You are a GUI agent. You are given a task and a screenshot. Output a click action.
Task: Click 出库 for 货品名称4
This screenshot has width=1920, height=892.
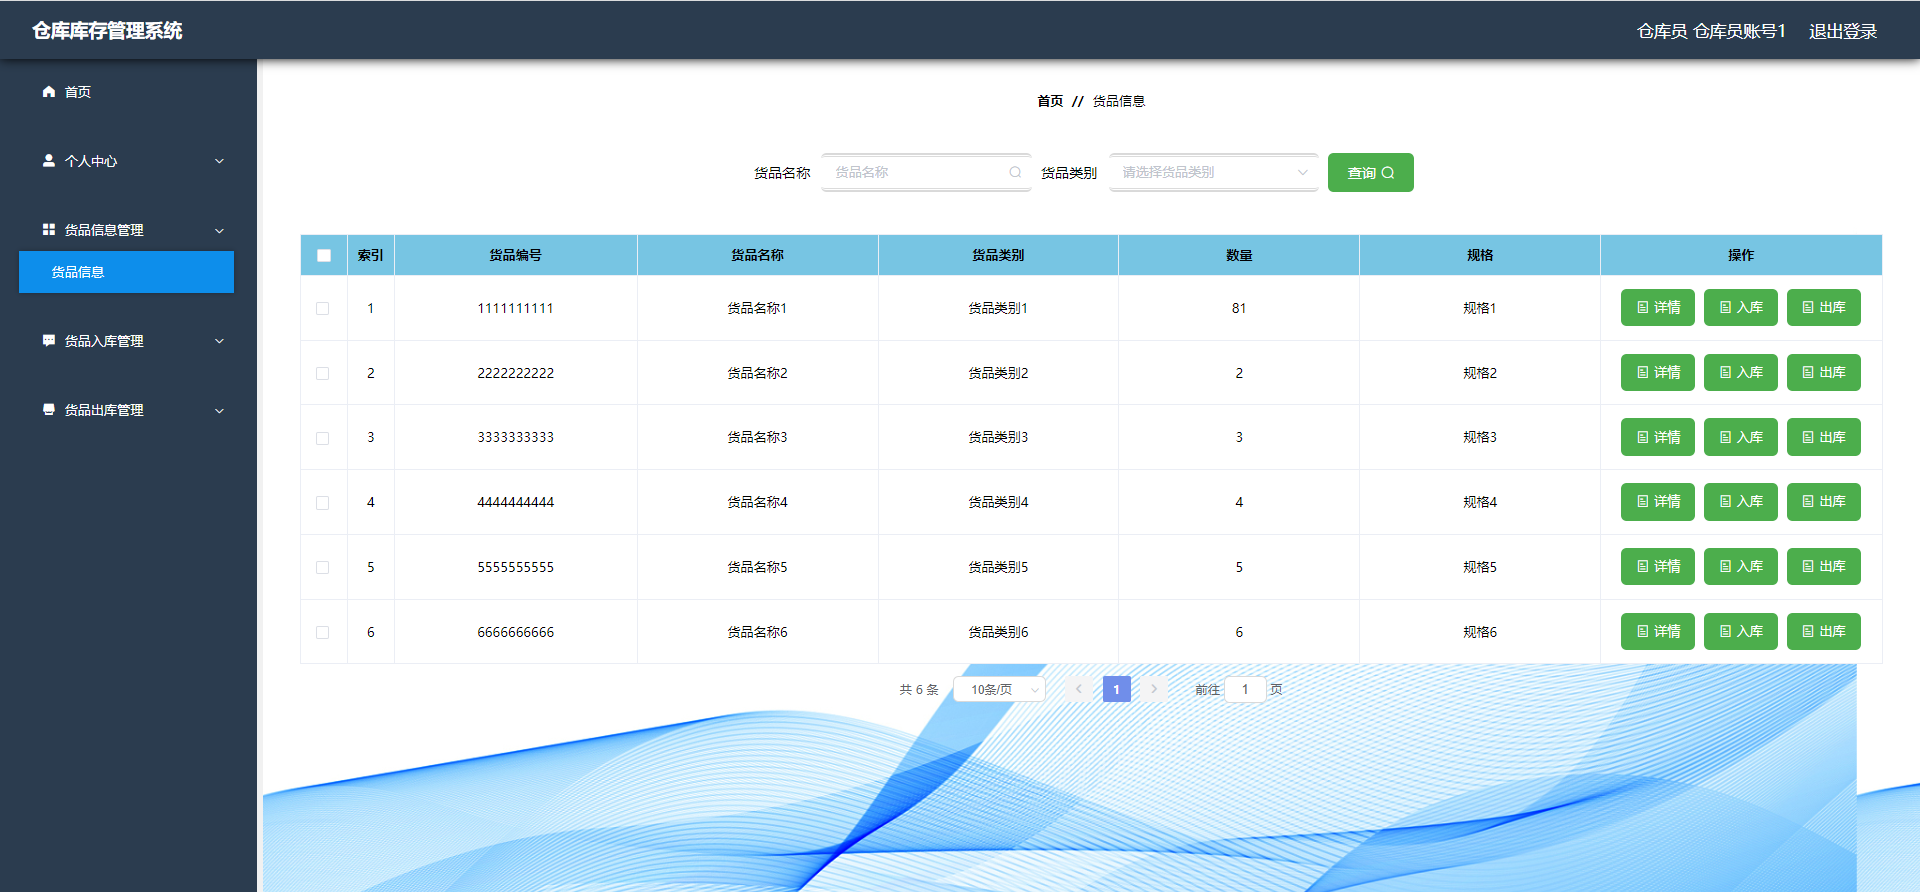(x=1824, y=502)
